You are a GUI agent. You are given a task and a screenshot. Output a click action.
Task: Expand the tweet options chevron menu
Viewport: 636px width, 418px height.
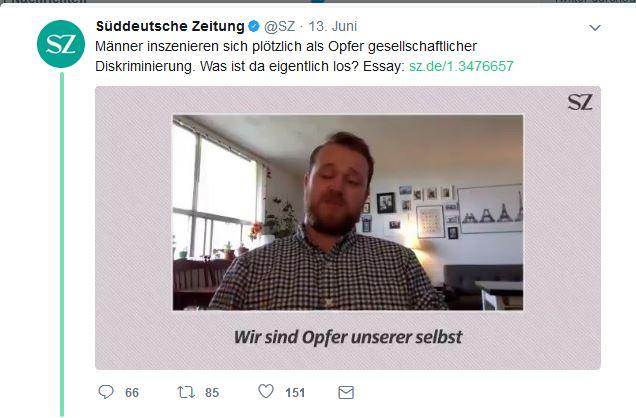tap(595, 28)
